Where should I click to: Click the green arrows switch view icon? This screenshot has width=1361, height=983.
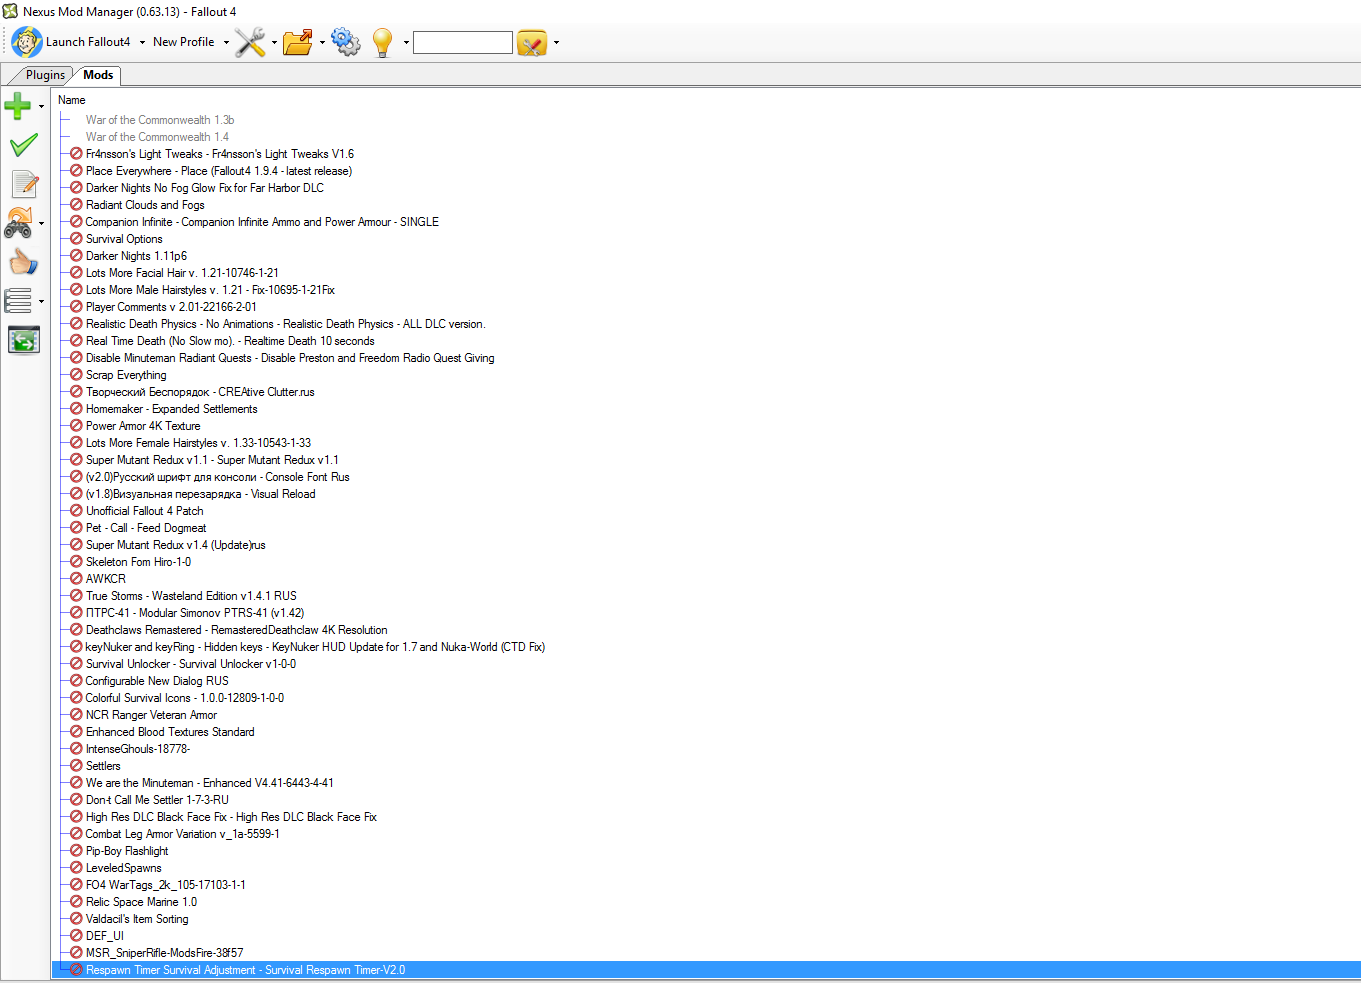24,340
